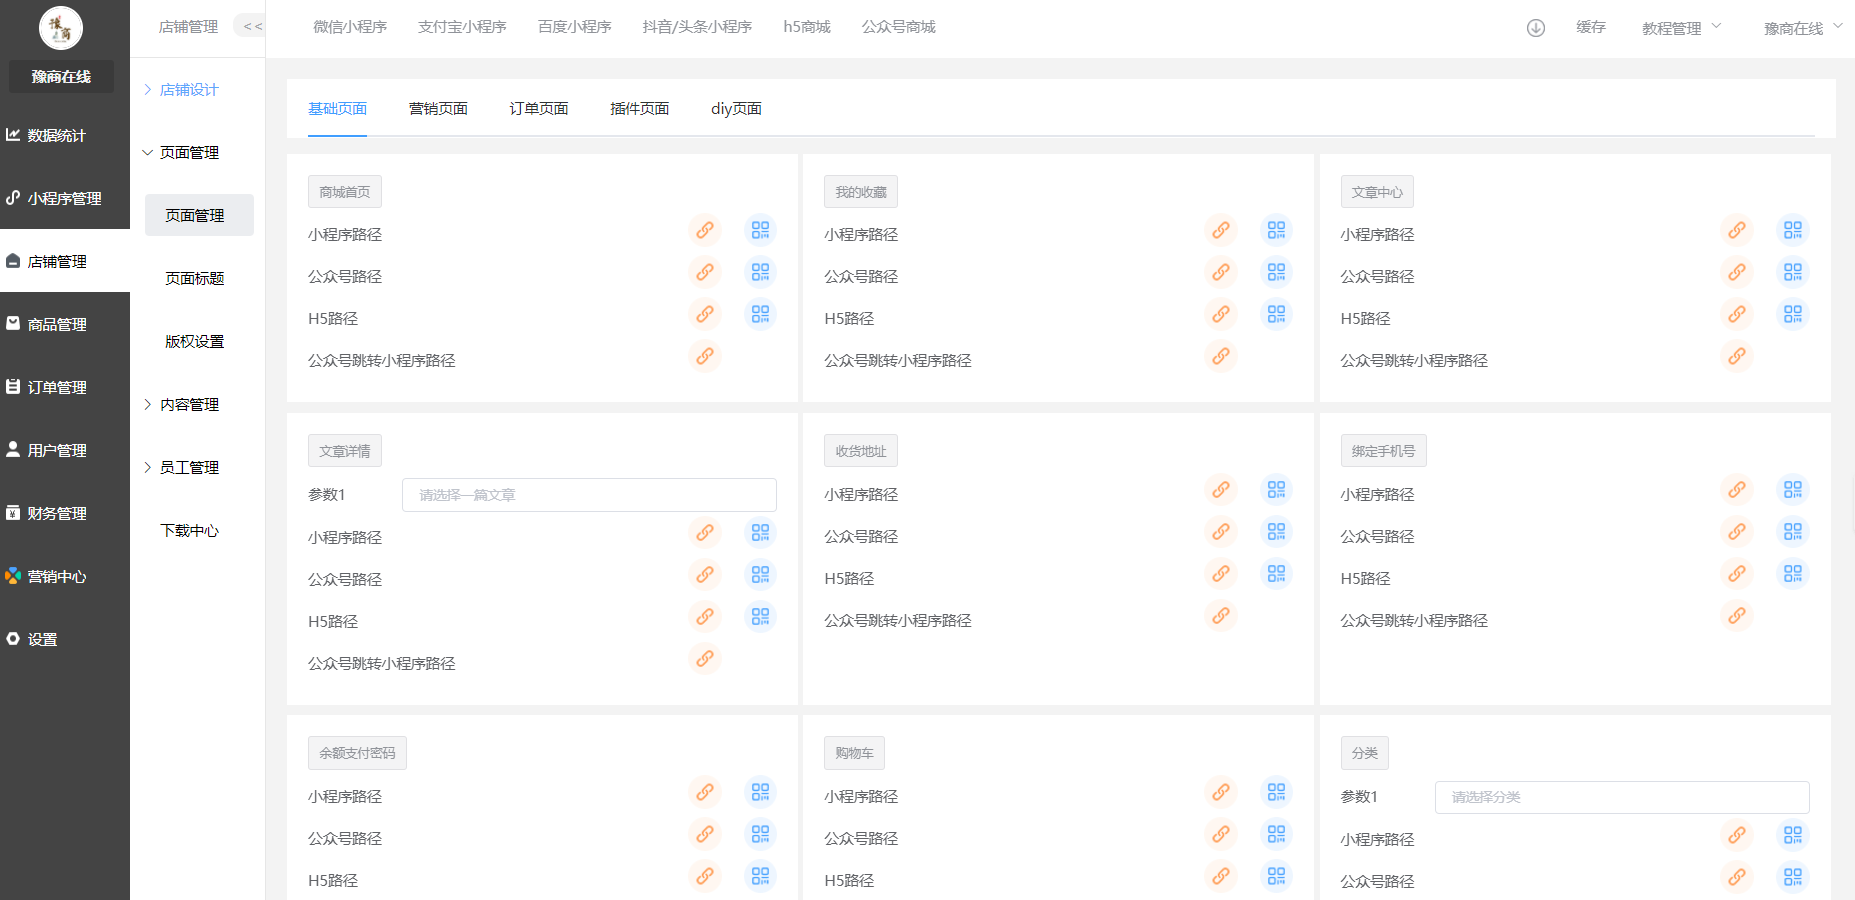The image size is (1855, 900).
Task: Copy link for 我的收藏 小程序路径
Action: (x=1221, y=230)
